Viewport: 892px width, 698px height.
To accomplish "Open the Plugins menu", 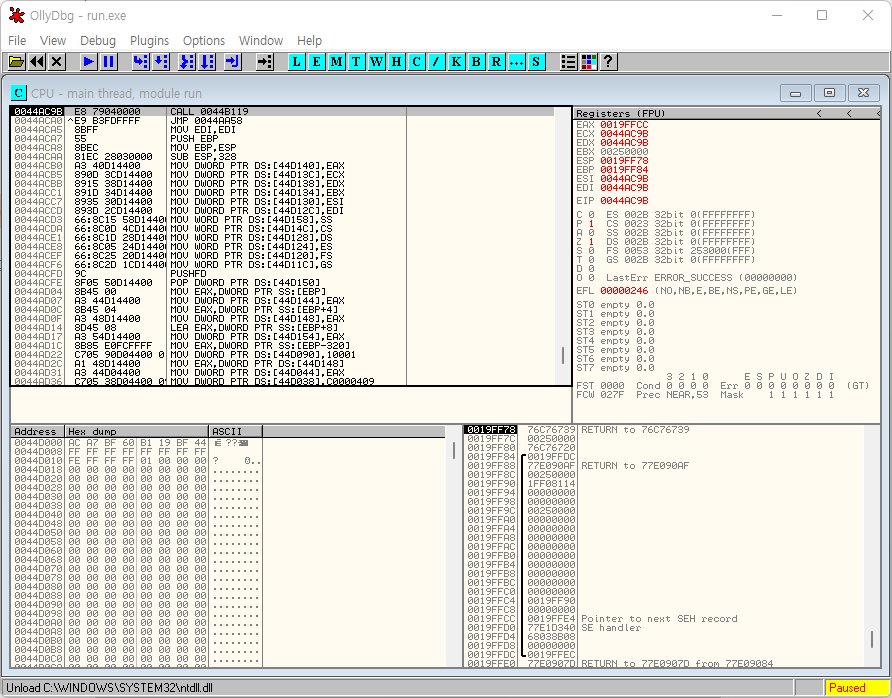I will pyautogui.click(x=149, y=40).
